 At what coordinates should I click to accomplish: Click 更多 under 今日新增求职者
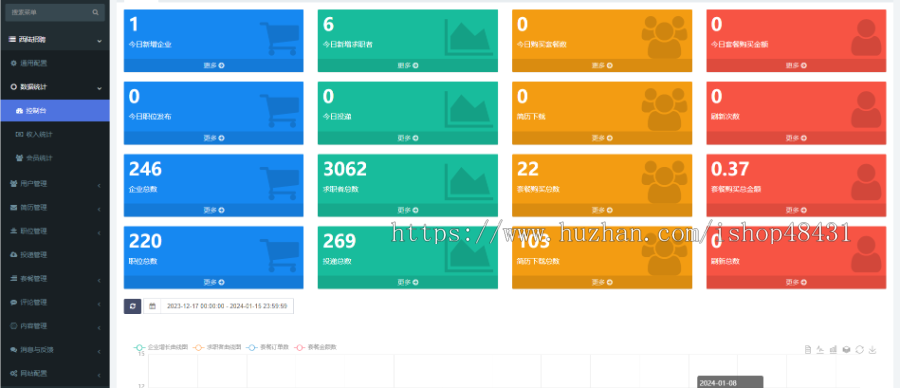point(408,65)
